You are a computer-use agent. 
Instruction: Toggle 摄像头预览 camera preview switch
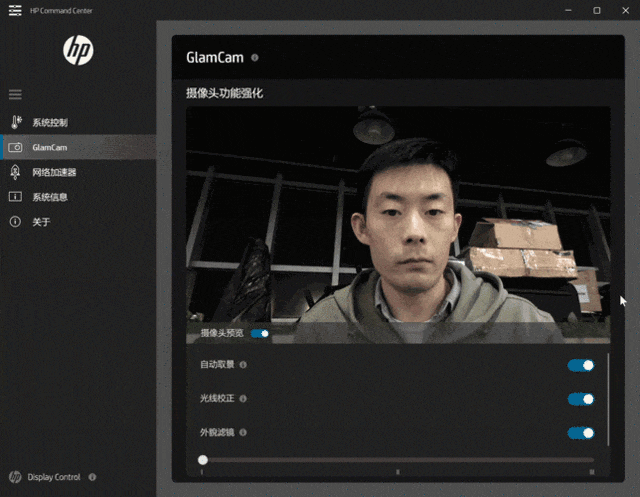pyautogui.click(x=260, y=334)
